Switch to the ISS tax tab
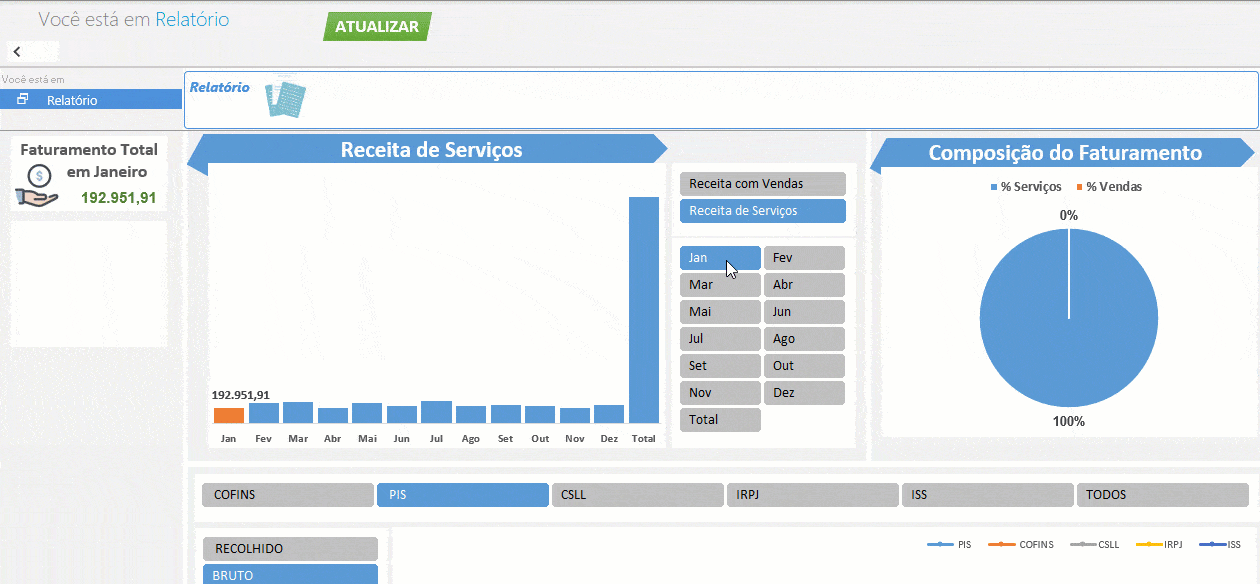 (x=988, y=495)
